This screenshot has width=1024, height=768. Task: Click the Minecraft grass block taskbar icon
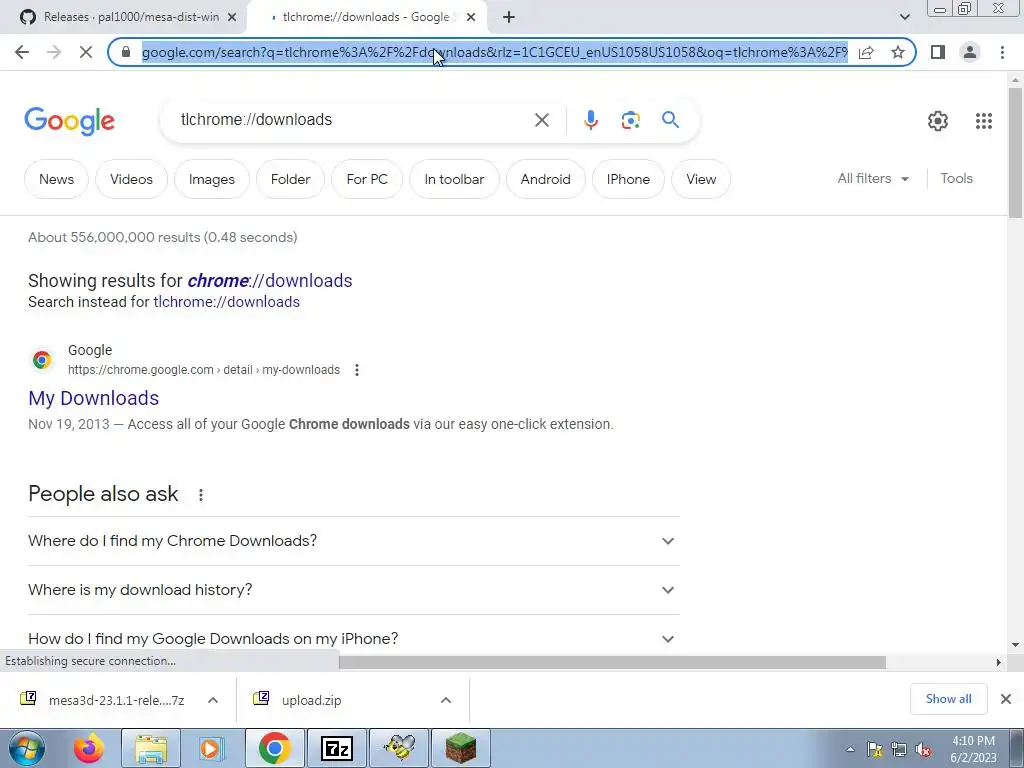tap(461, 748)
